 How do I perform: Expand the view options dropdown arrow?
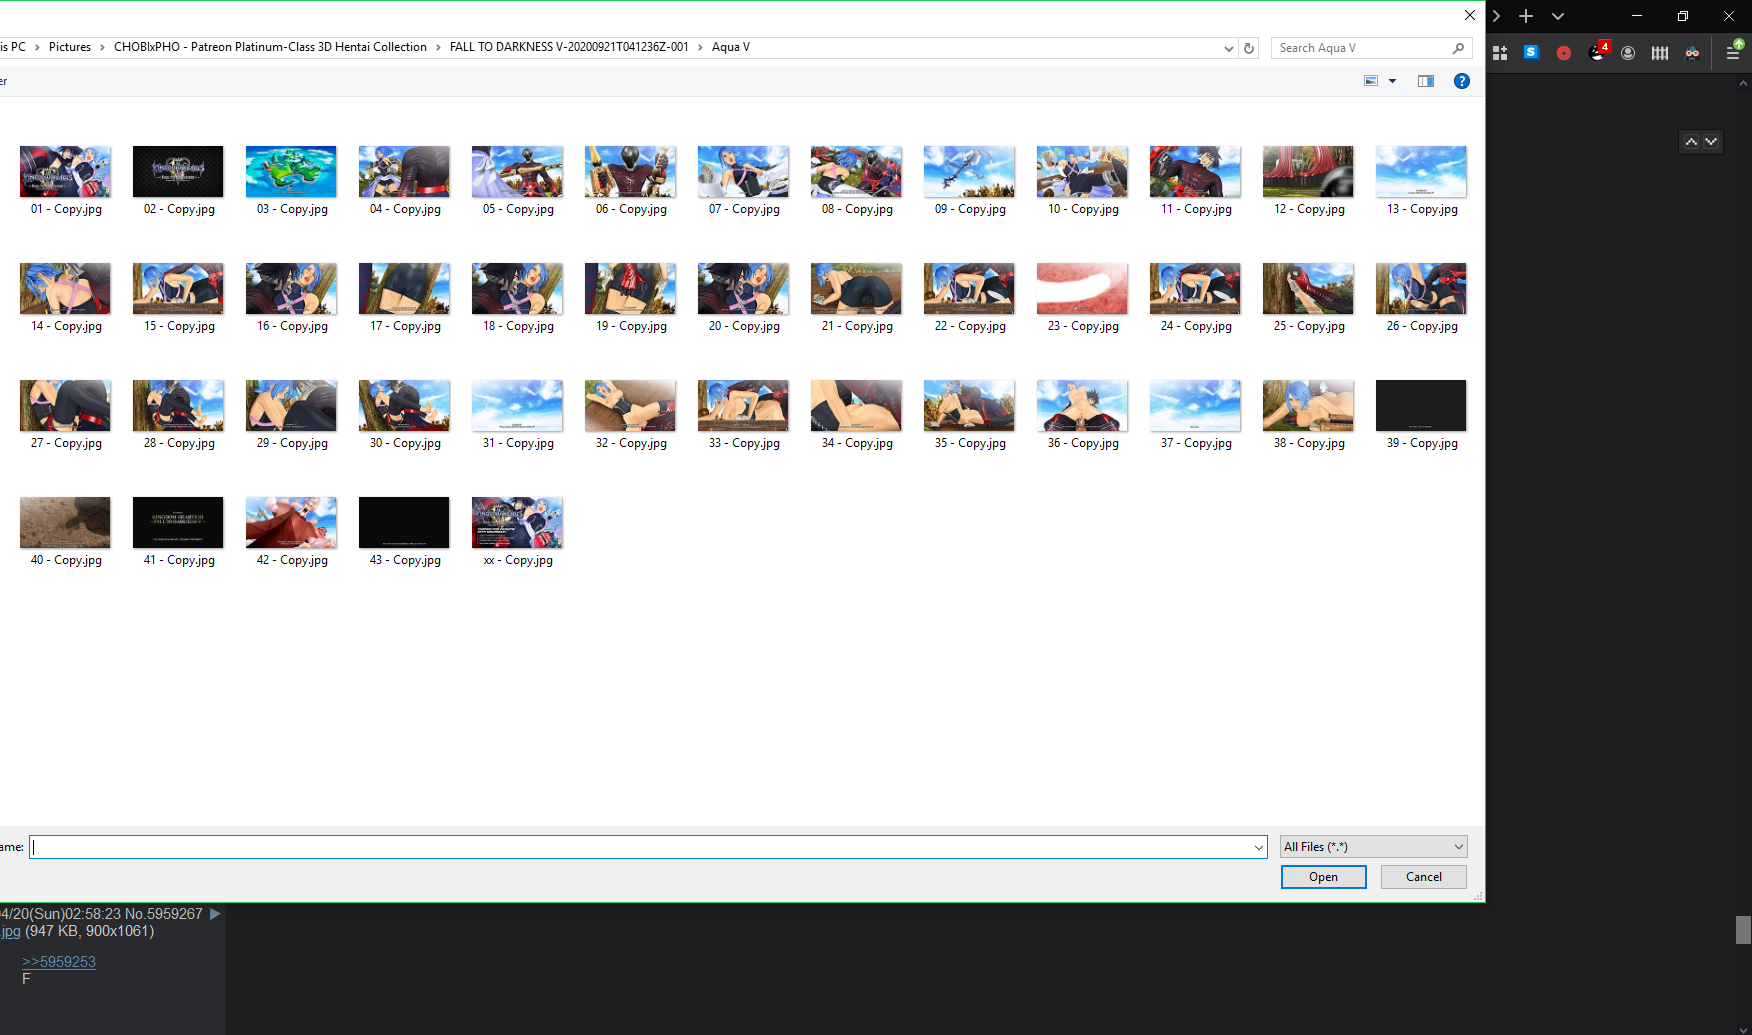point(1392,81)
